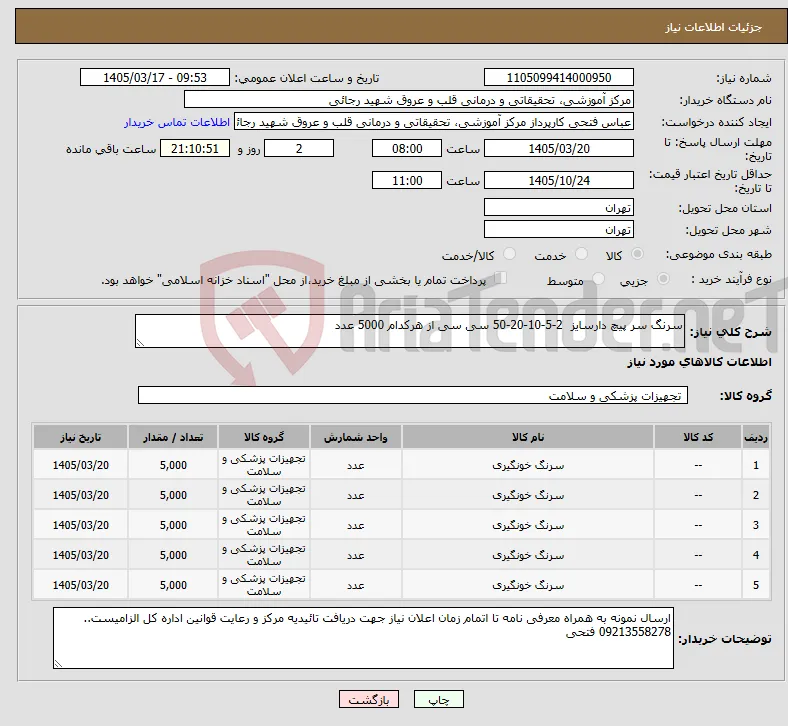Click resize handle of شرح کلی نیاز text area
The width and height of the screenshot is (788, 726).
tap(140, 343)
